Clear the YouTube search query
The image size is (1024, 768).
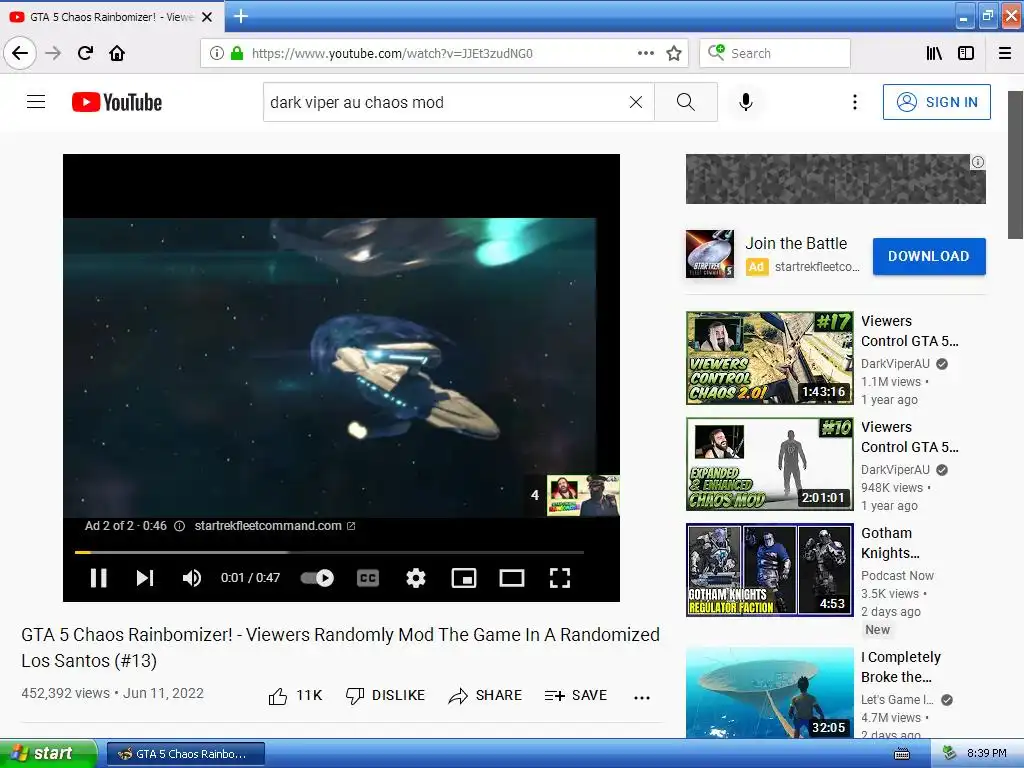point(635,102)
